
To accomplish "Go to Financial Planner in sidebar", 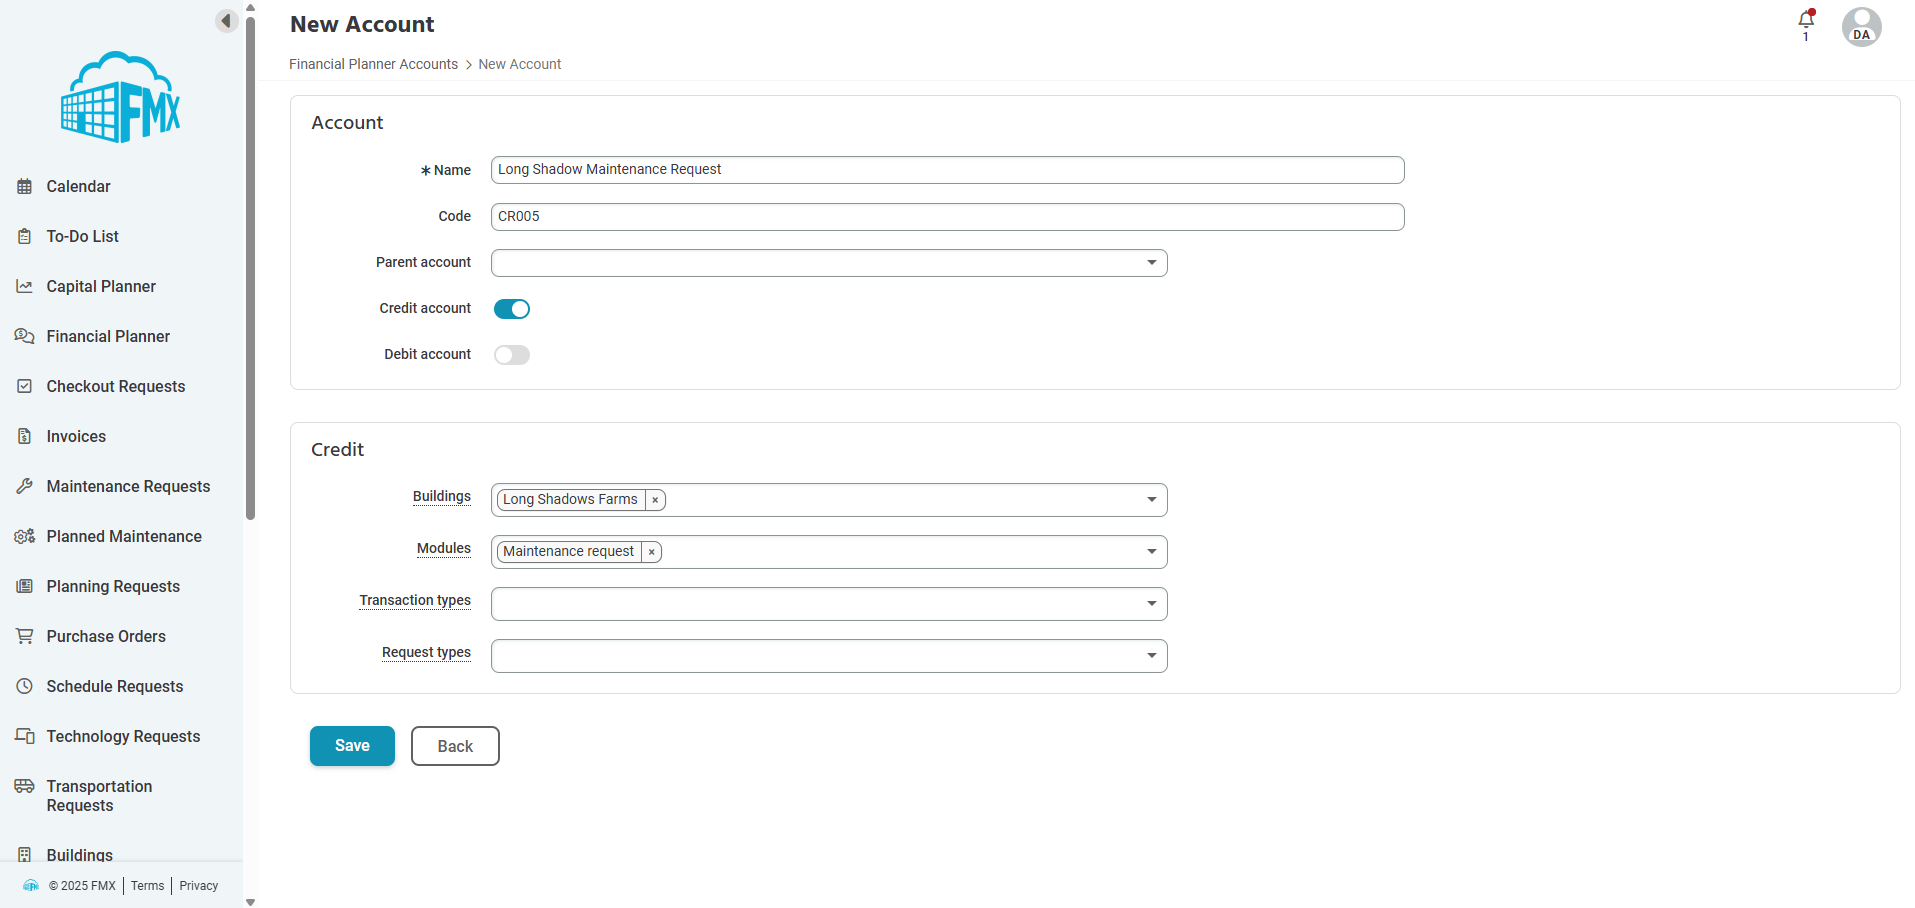I will pyautogui.click(x=108, y=336).
